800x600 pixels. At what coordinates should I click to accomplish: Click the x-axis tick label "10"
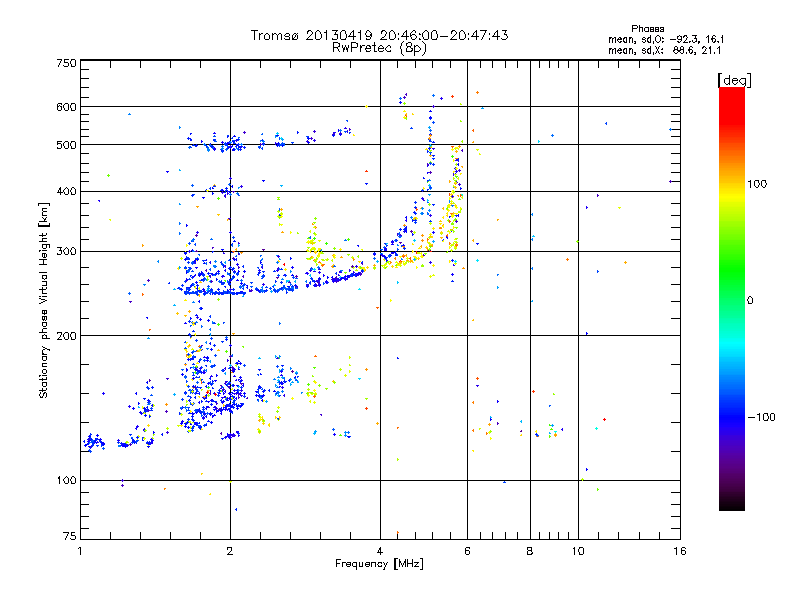tap(578, 551)
